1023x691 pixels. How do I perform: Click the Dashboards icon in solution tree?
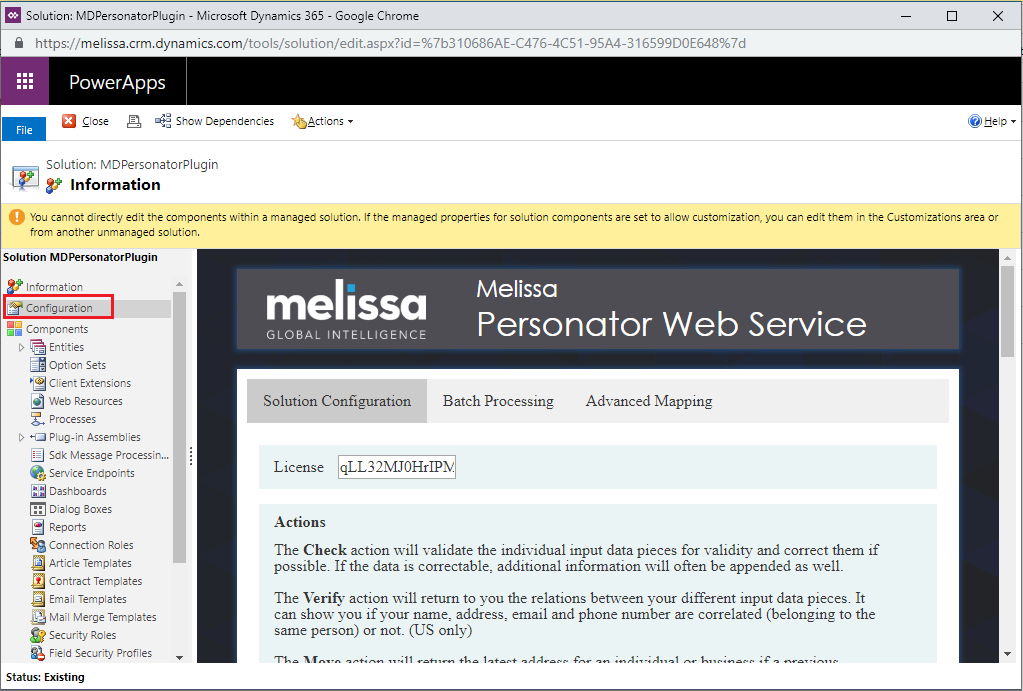coord(38,491)
